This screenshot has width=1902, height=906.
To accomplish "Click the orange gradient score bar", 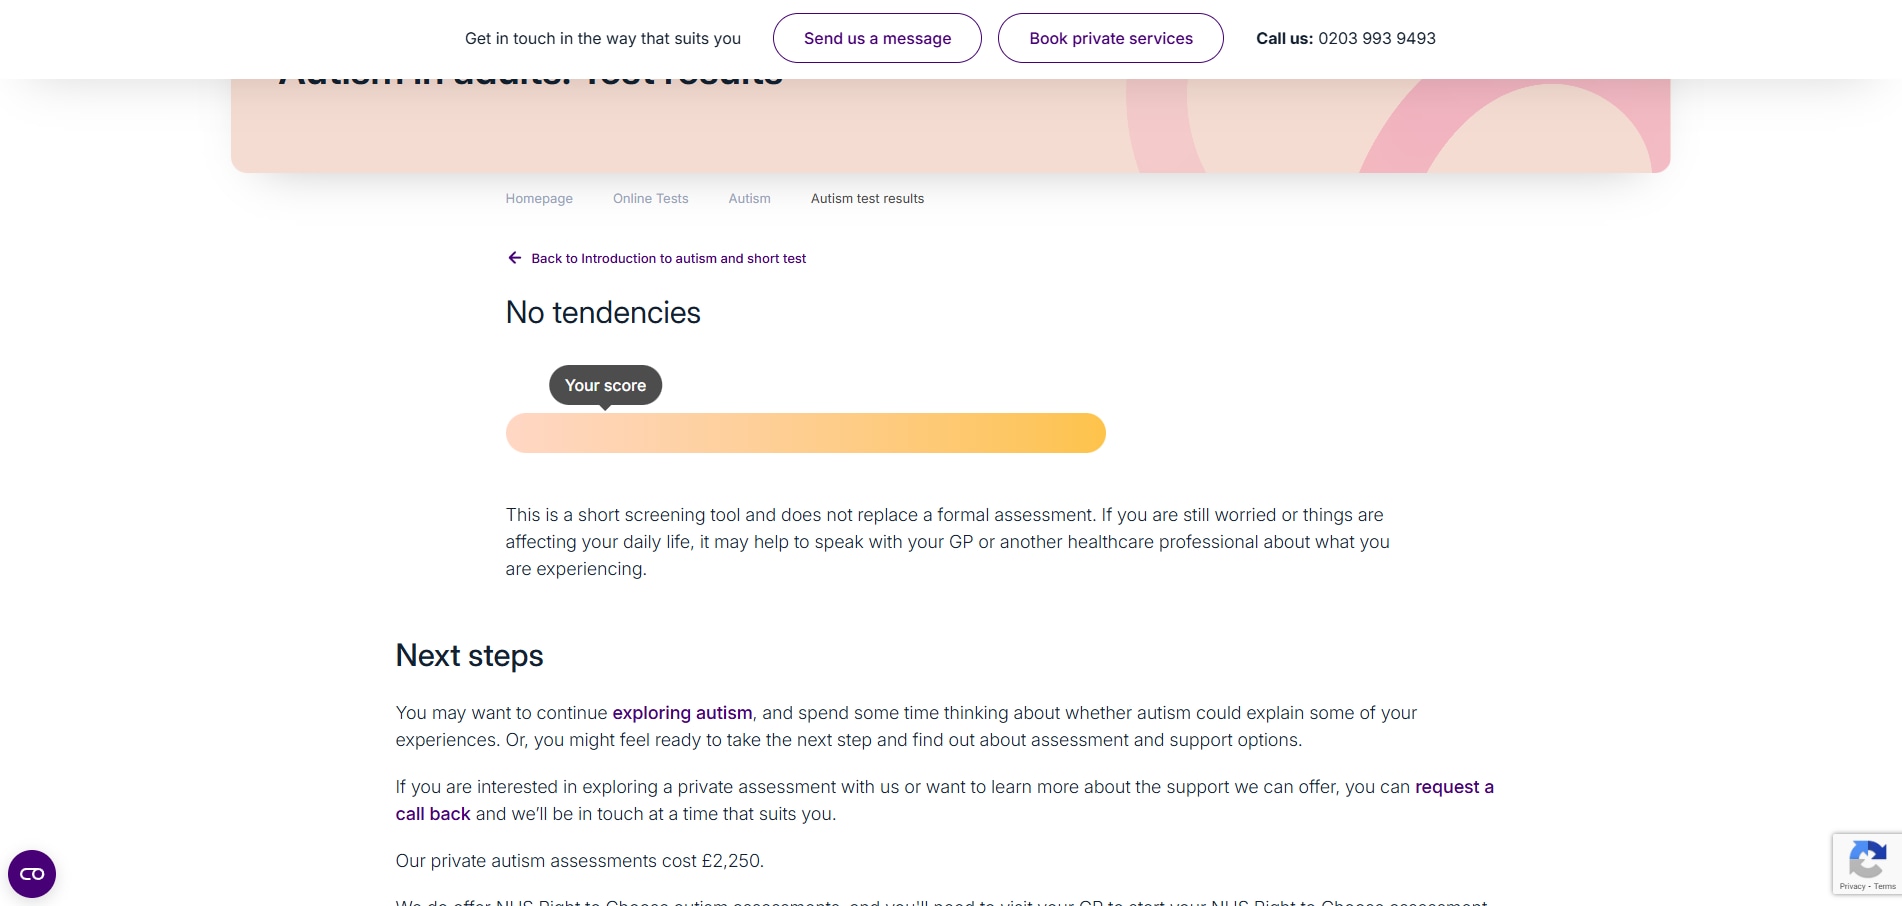I will 805,433.
